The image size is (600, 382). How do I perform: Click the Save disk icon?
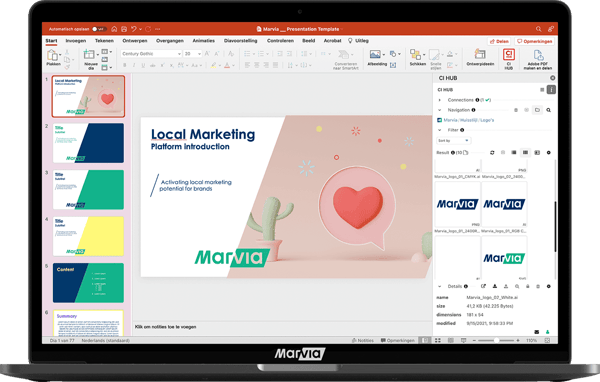(124, 29)
